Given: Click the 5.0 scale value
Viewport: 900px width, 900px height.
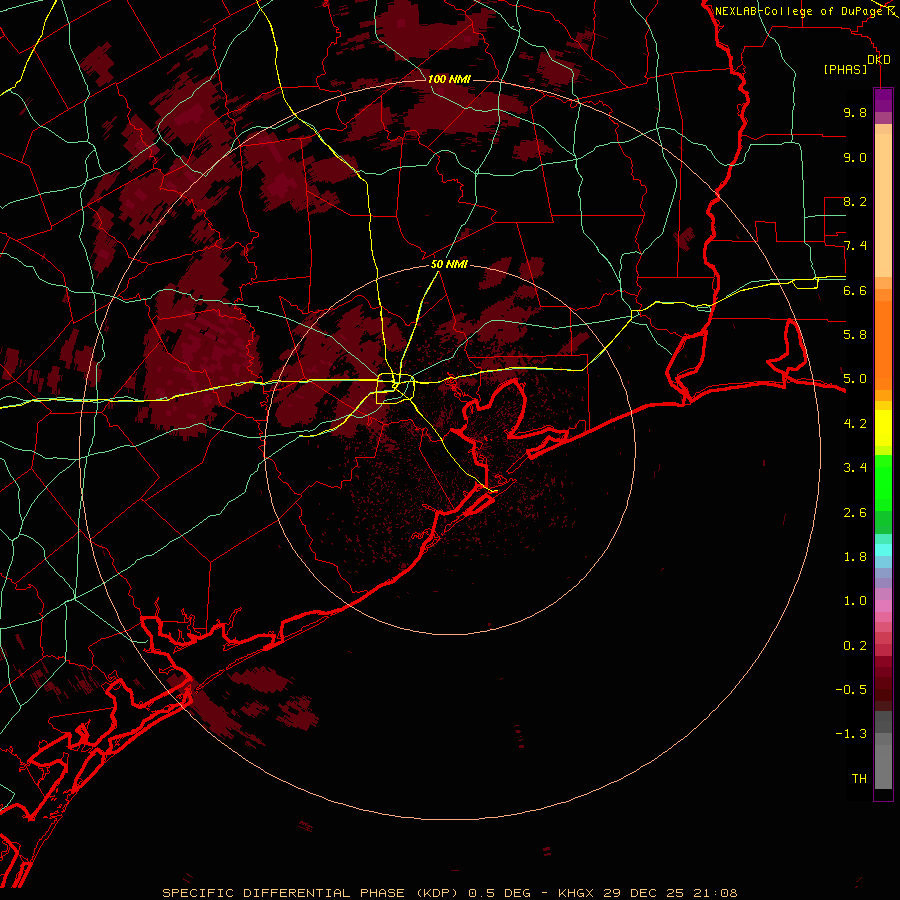Looking at the screenshot, I should point(855,379).
